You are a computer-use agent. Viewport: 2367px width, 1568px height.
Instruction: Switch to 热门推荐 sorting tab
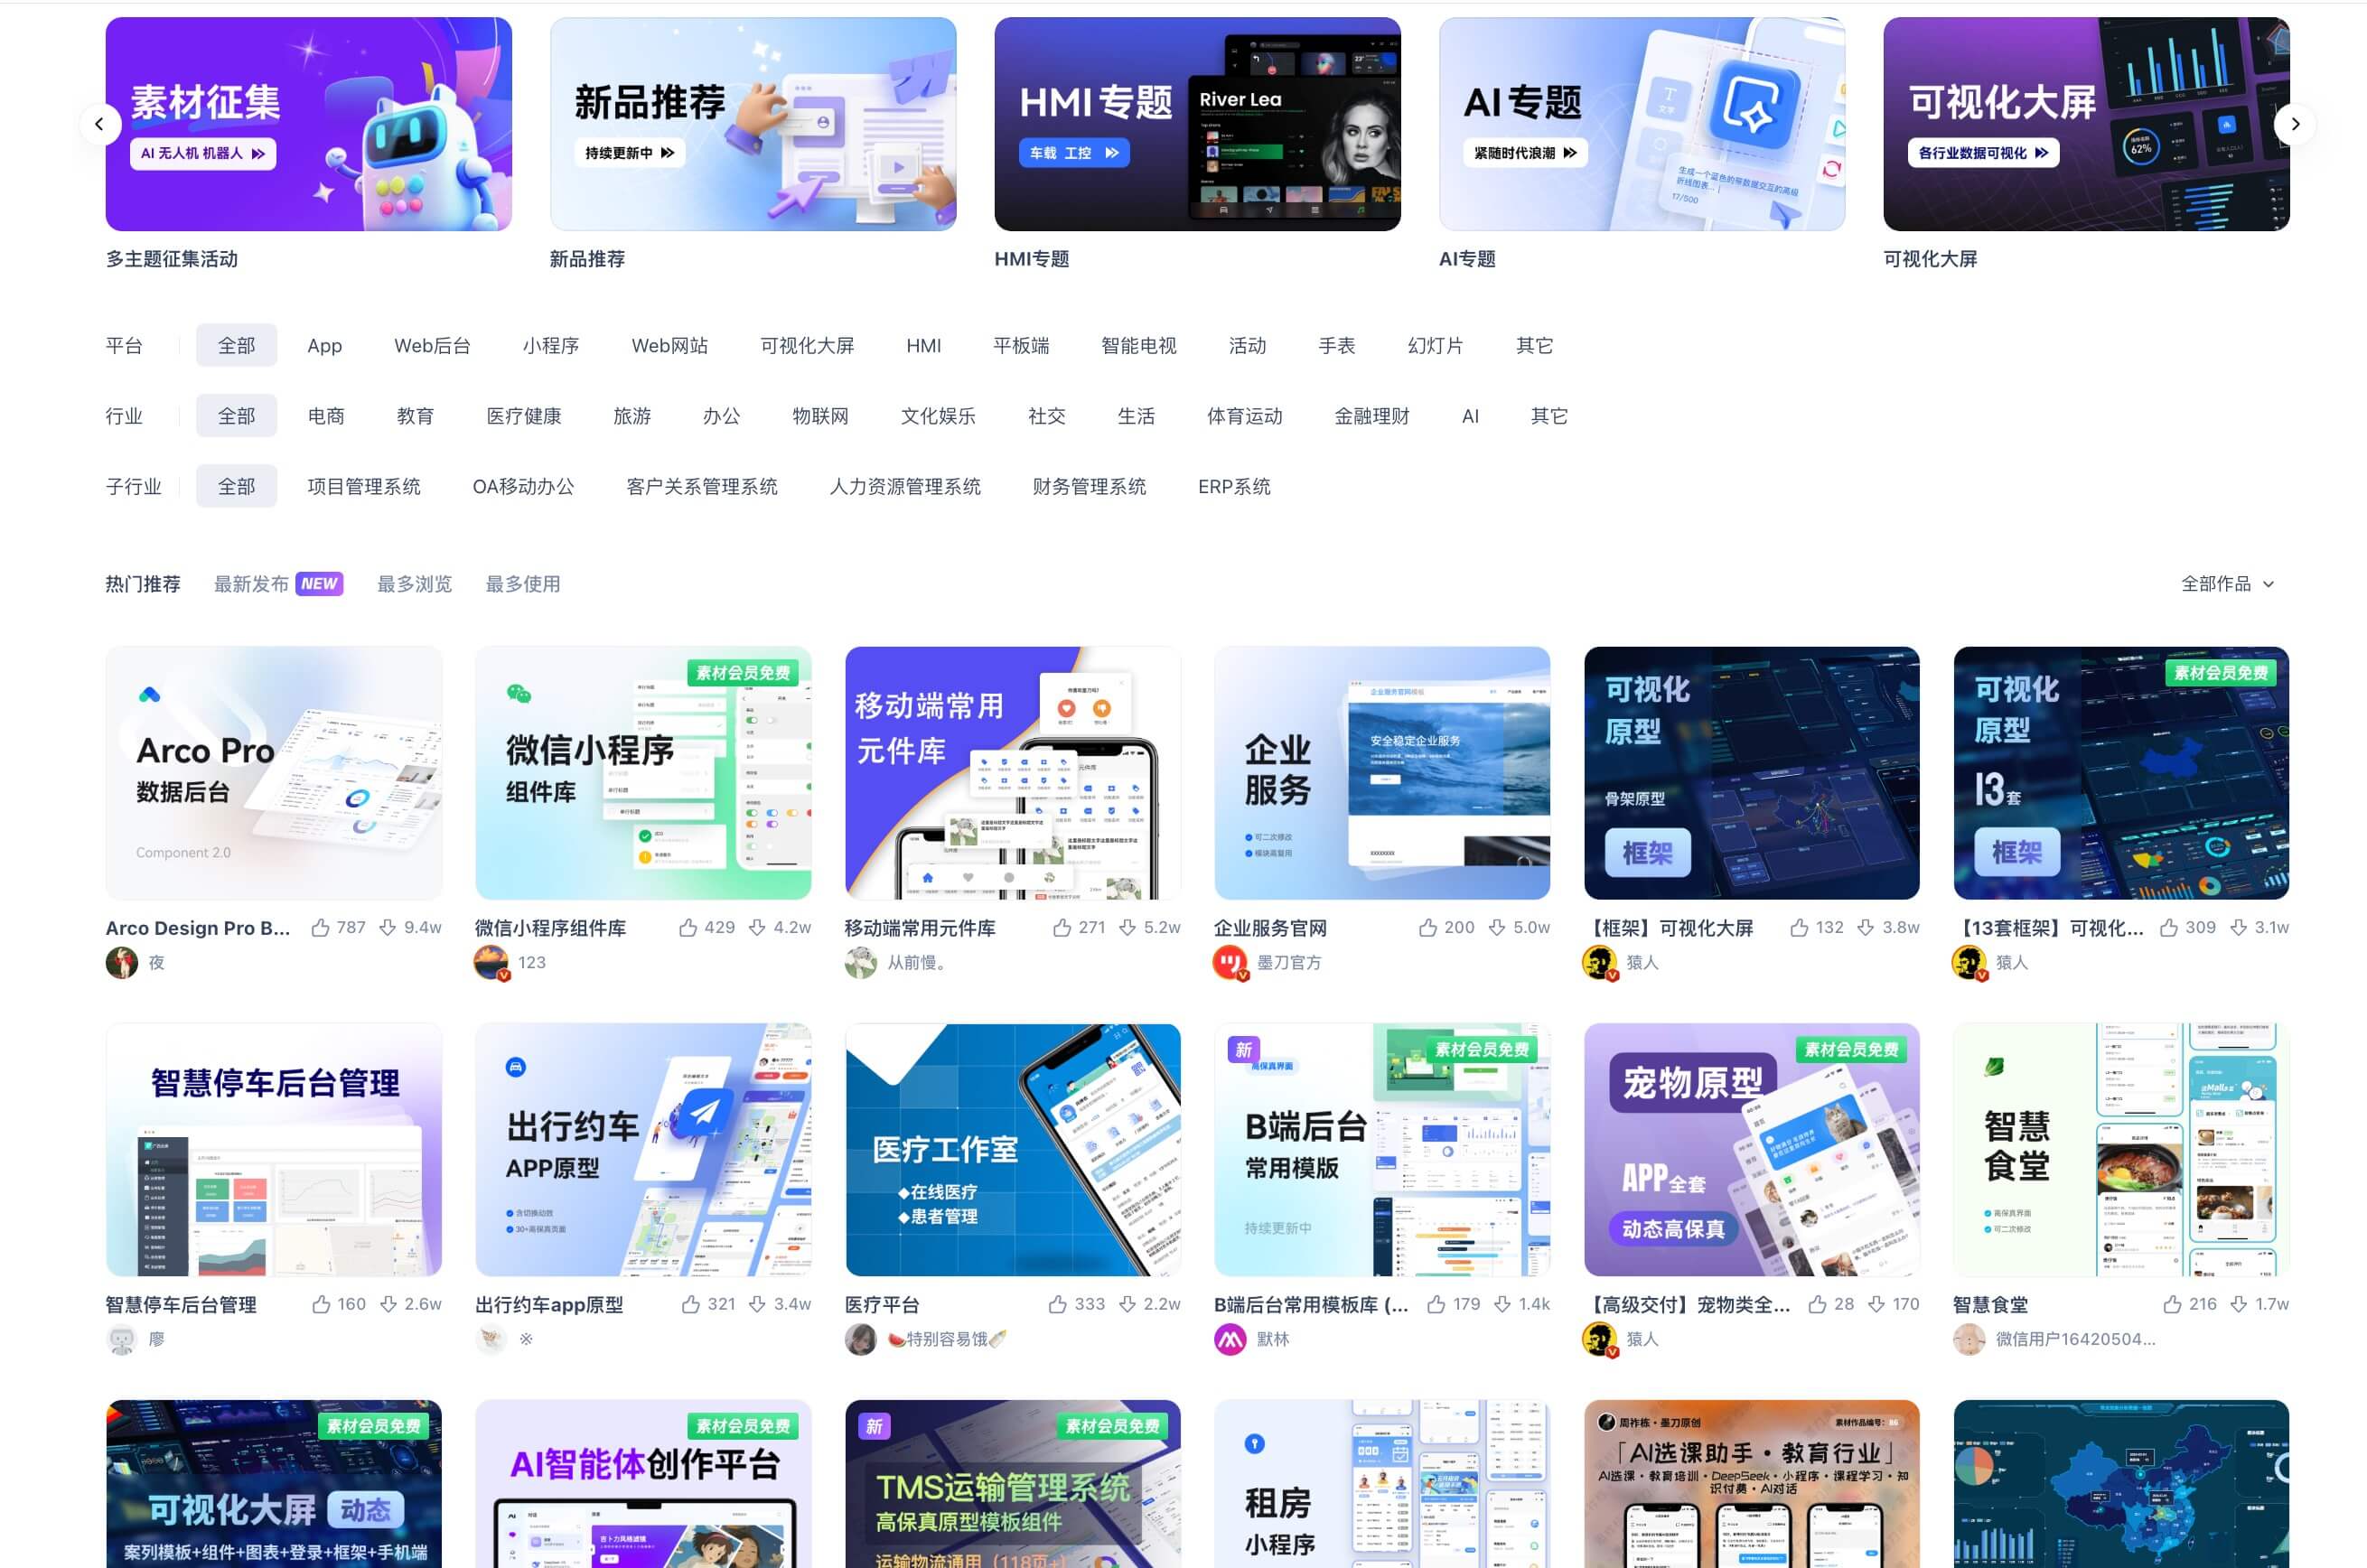click(x=143, y=584)
